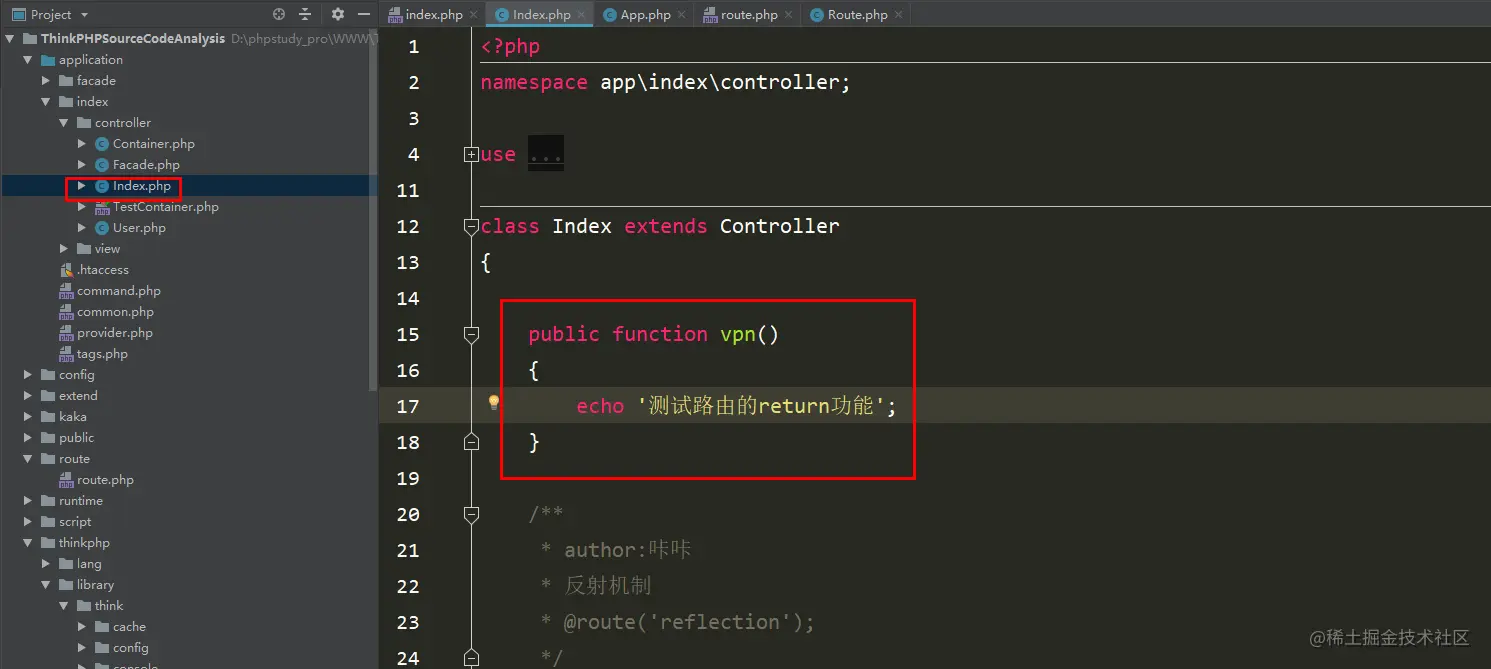Switch to the Route.php class tab
This screenshot has height=669, width=1491.
point(857,15)
